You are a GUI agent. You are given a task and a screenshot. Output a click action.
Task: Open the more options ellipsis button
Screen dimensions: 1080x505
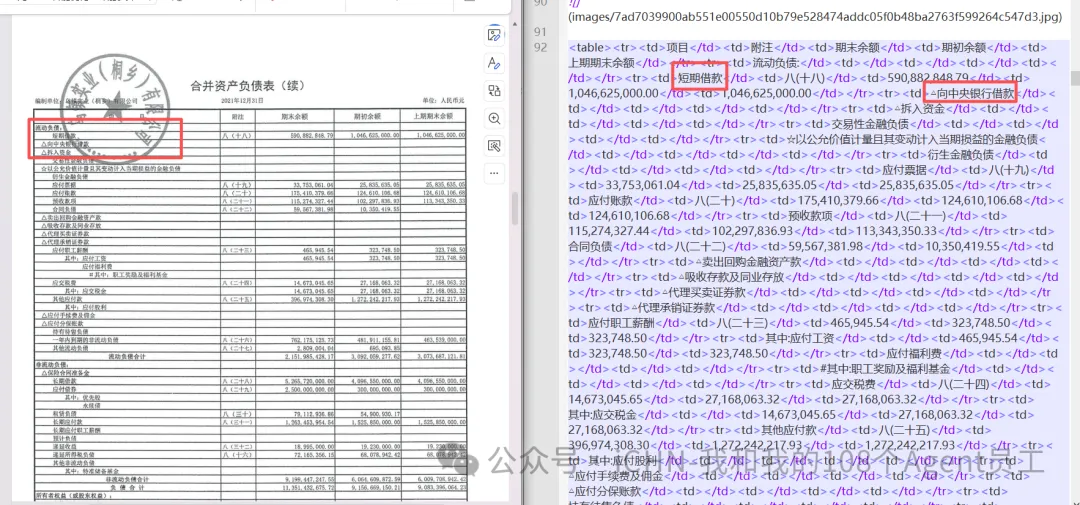[493, 173]
